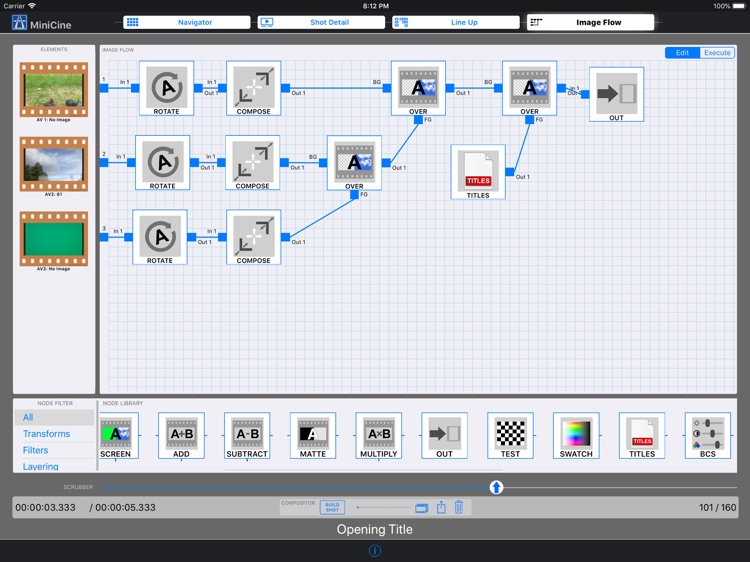Tap the Build Shot button
This screenshot has height=562, width=750.
click(332, 507)
